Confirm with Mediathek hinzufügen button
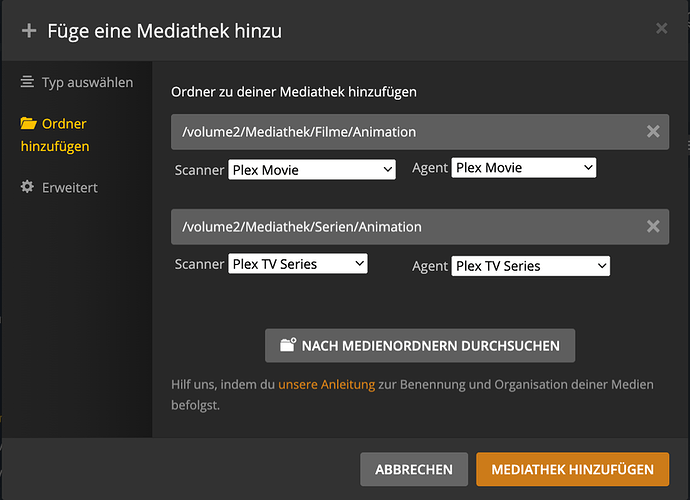The width and height of the screenshot is (690, 500). [x=572, y=468]
